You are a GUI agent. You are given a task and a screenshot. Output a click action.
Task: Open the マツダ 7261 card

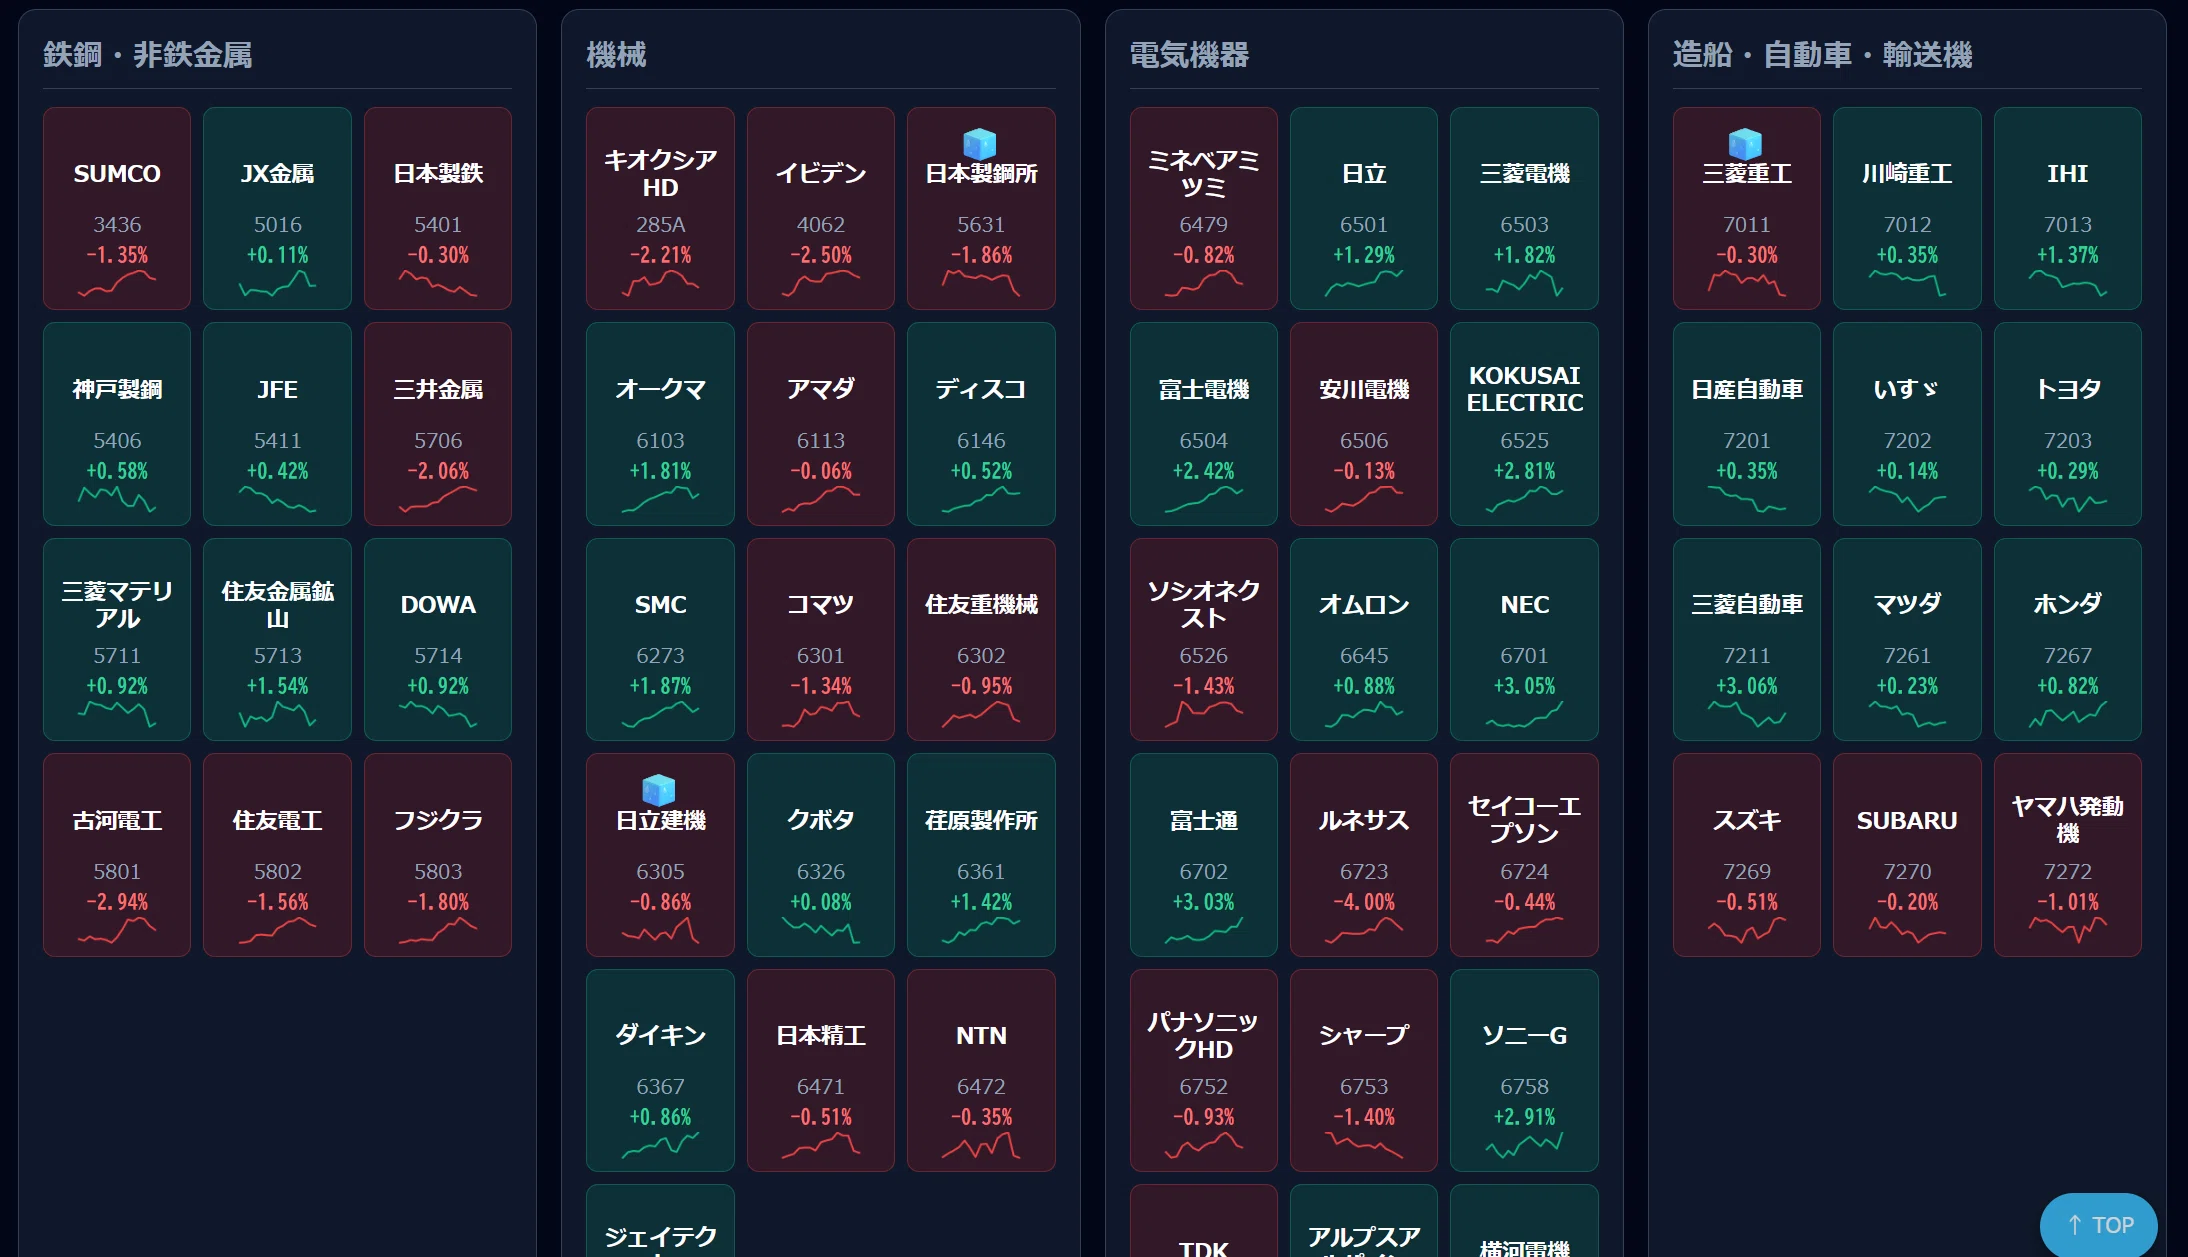click(x=1907, y=639)
